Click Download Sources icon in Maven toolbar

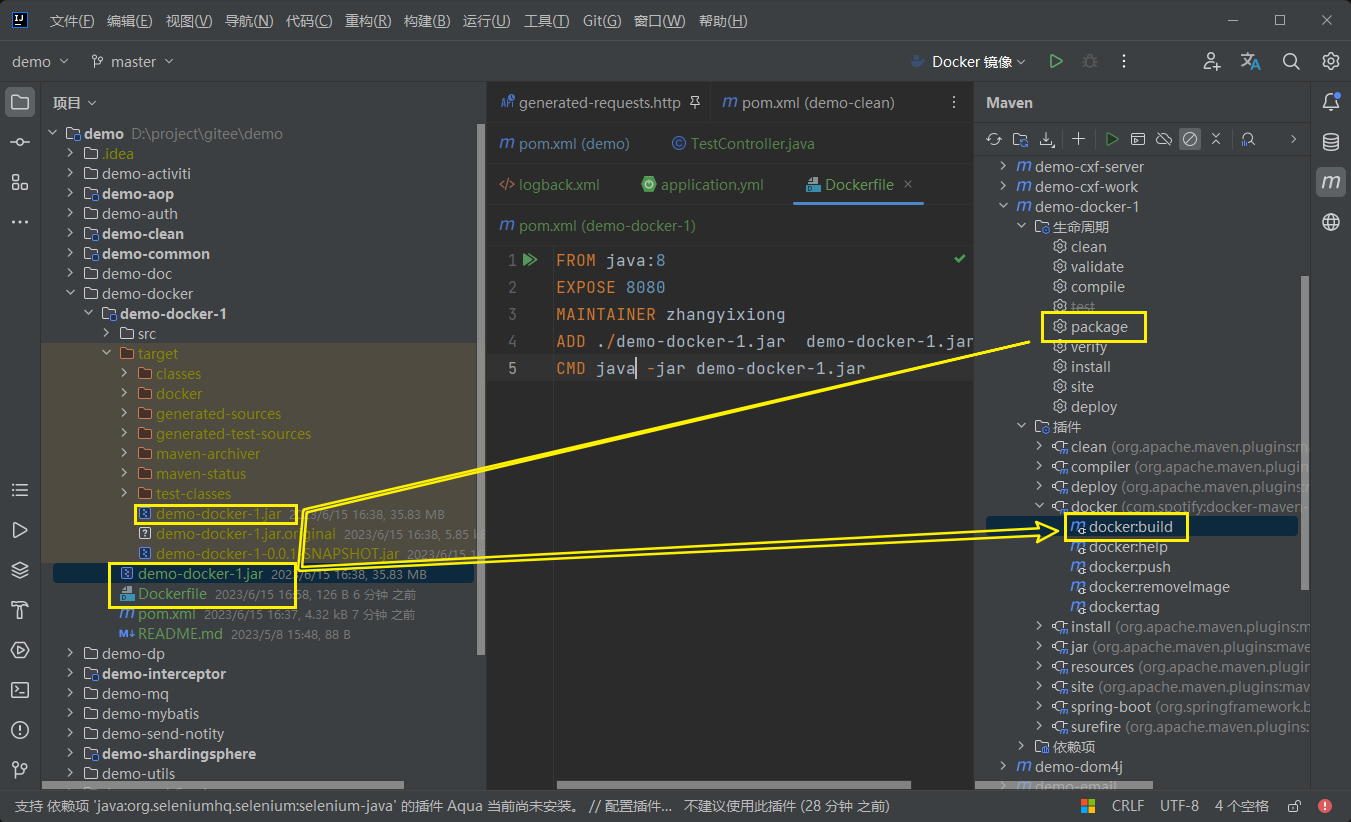pyautogui.click(x=1047, y=139)
